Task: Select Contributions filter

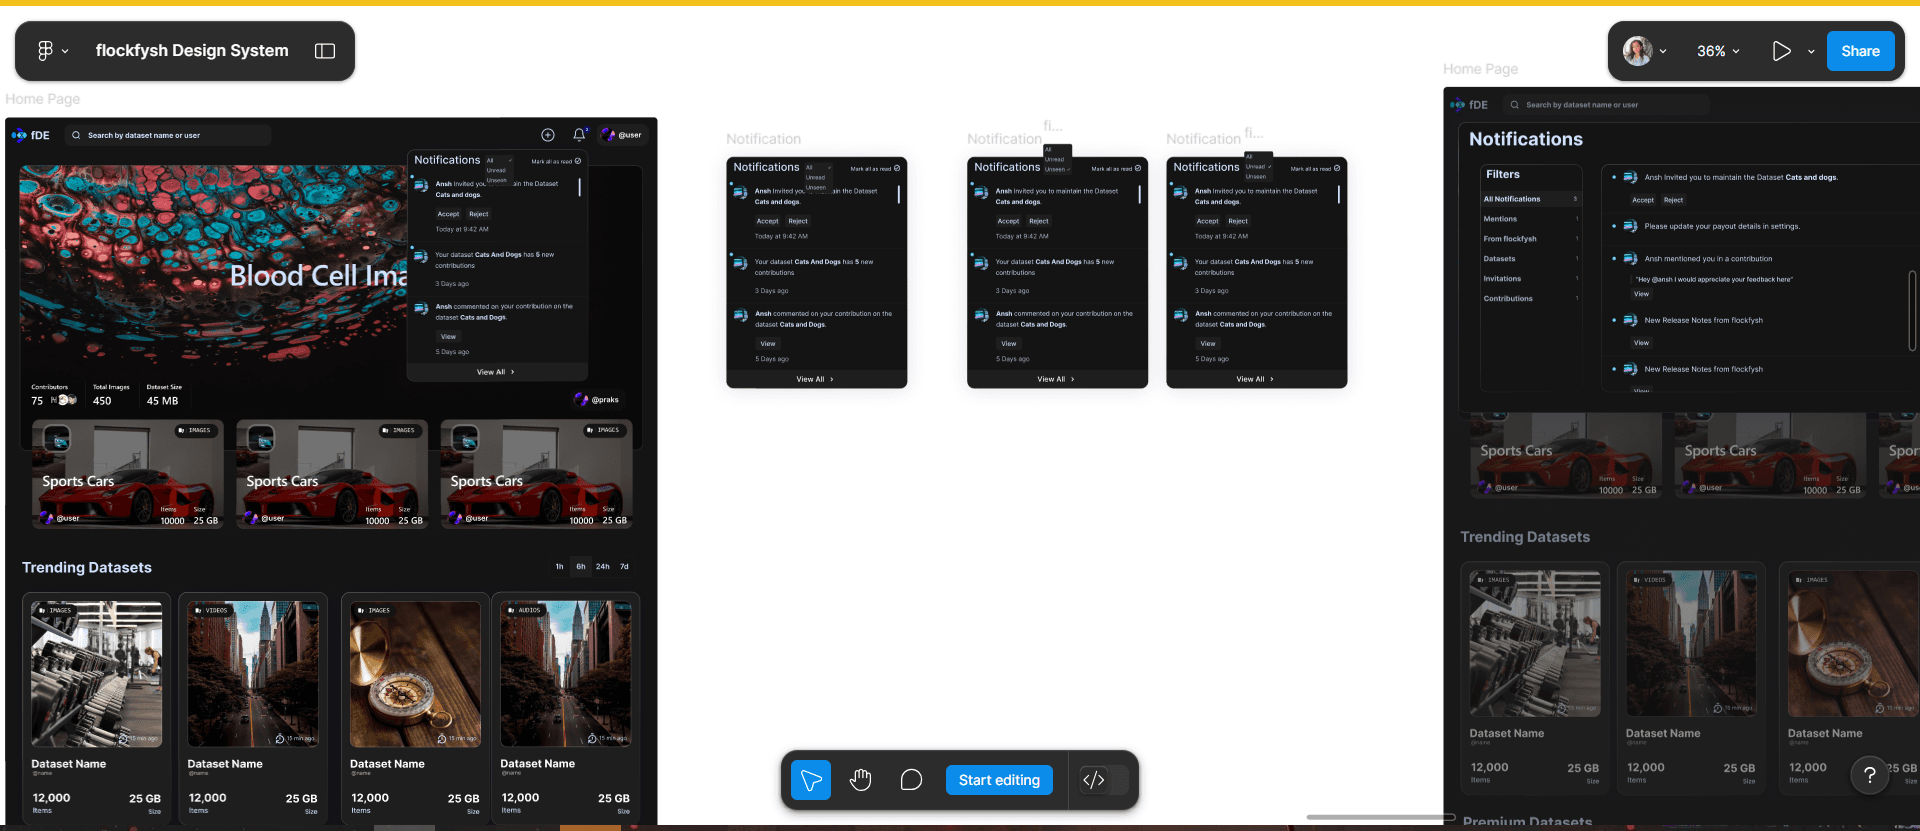Action: [1531, 298]
